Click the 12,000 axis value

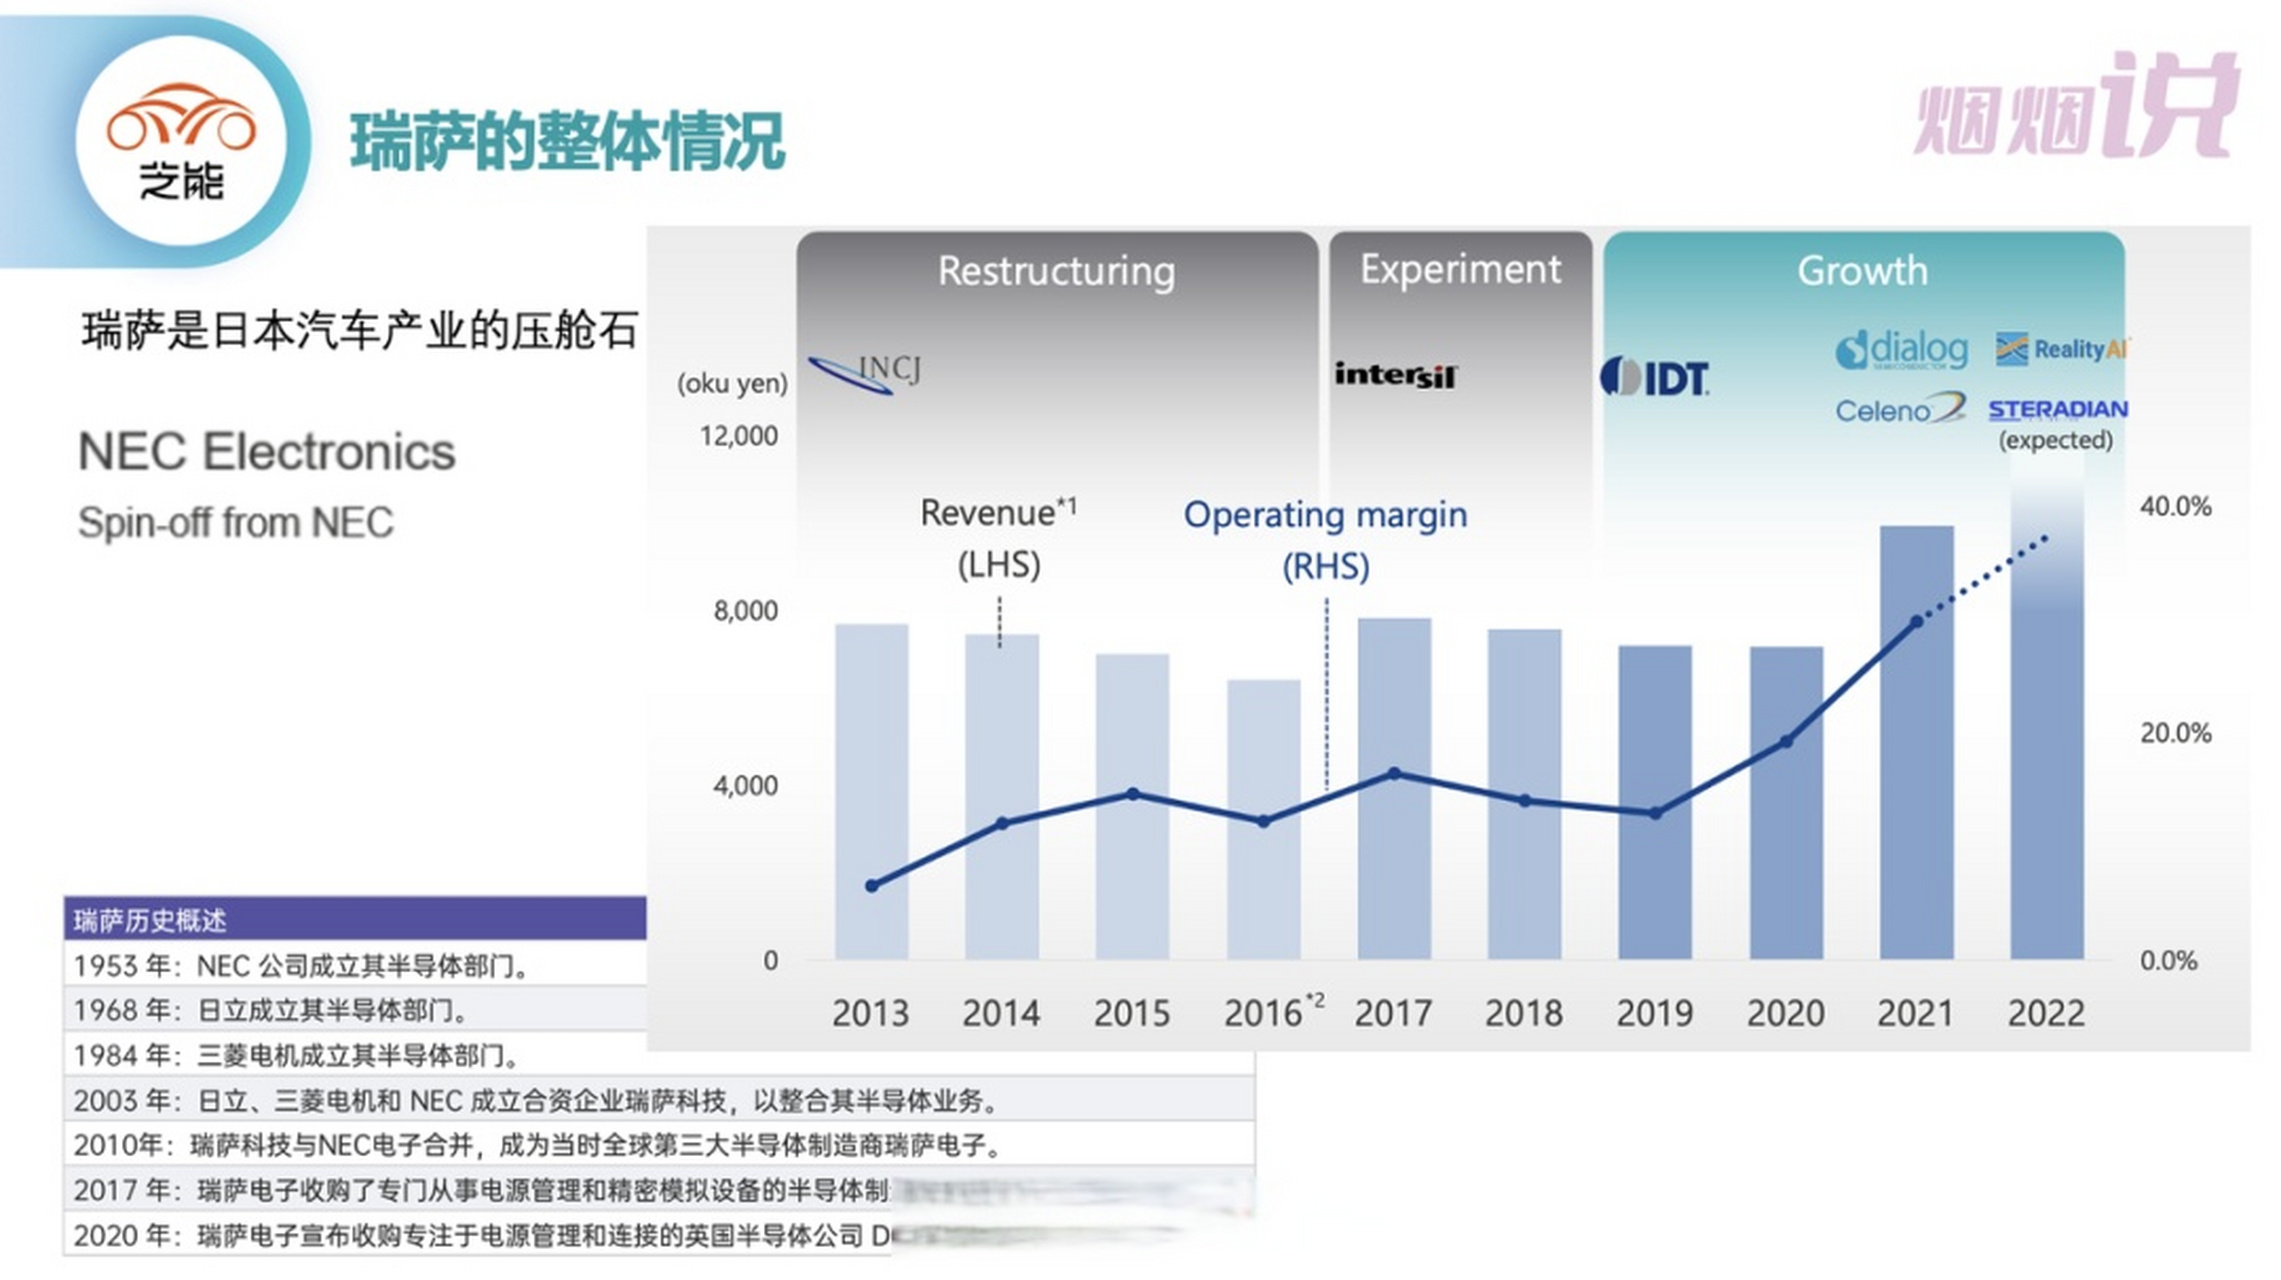[739, 436]
